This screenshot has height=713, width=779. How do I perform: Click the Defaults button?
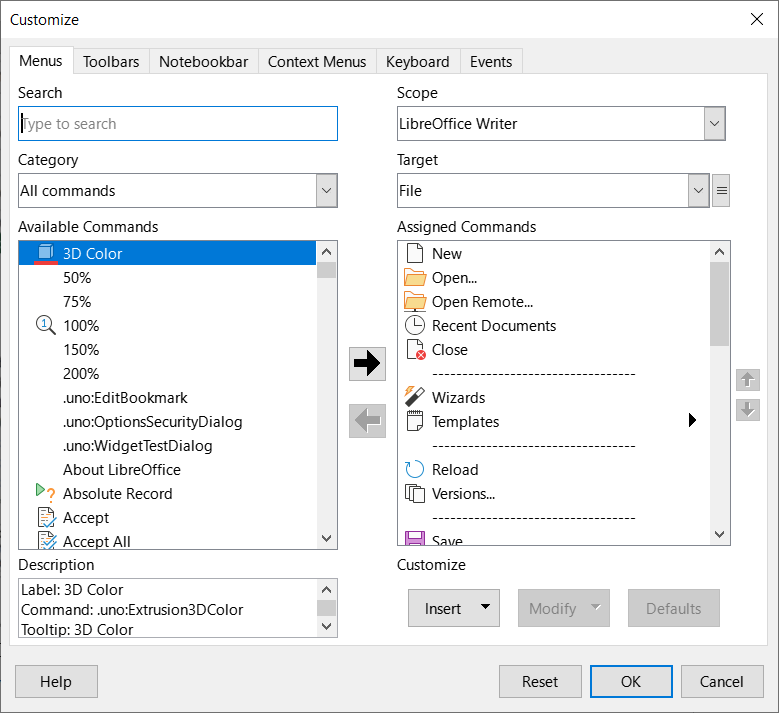[674, 608]
